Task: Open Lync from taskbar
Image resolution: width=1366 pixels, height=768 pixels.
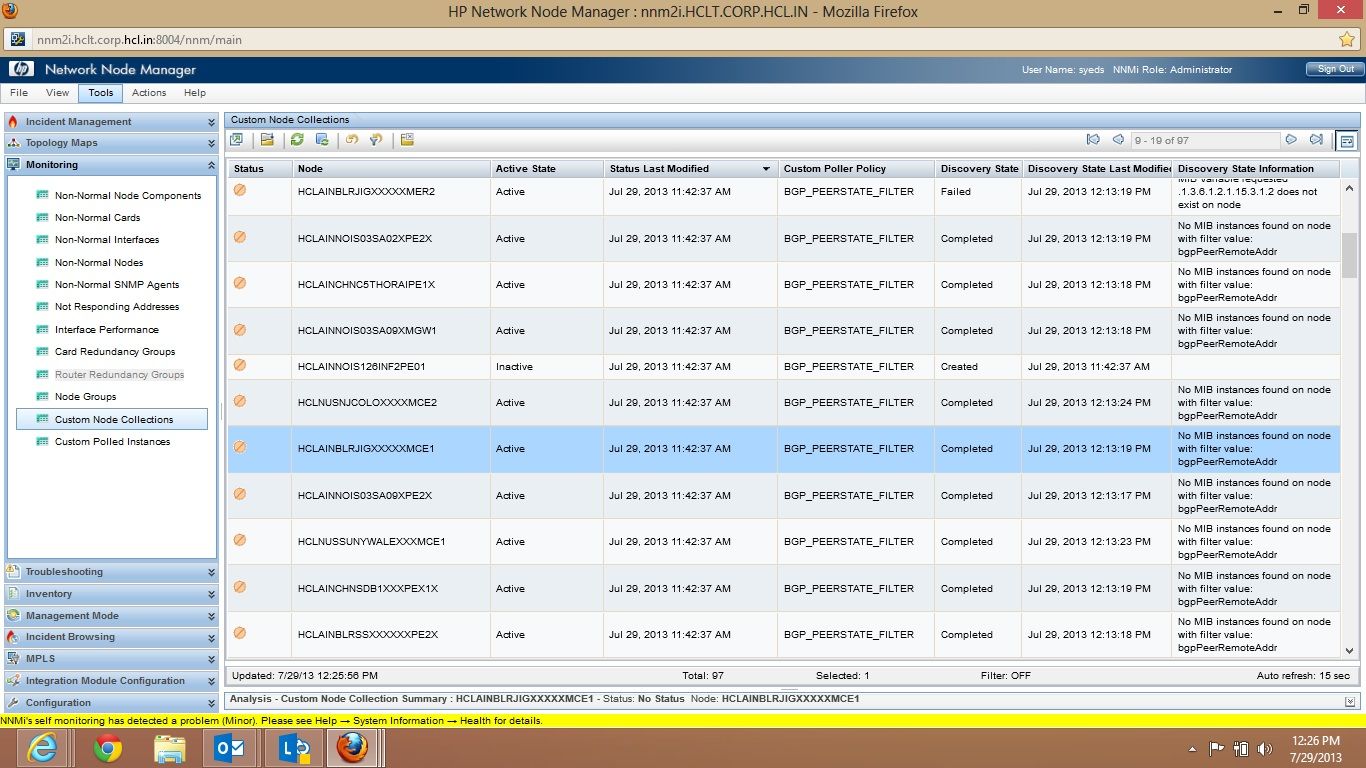Action: point(293,748)
